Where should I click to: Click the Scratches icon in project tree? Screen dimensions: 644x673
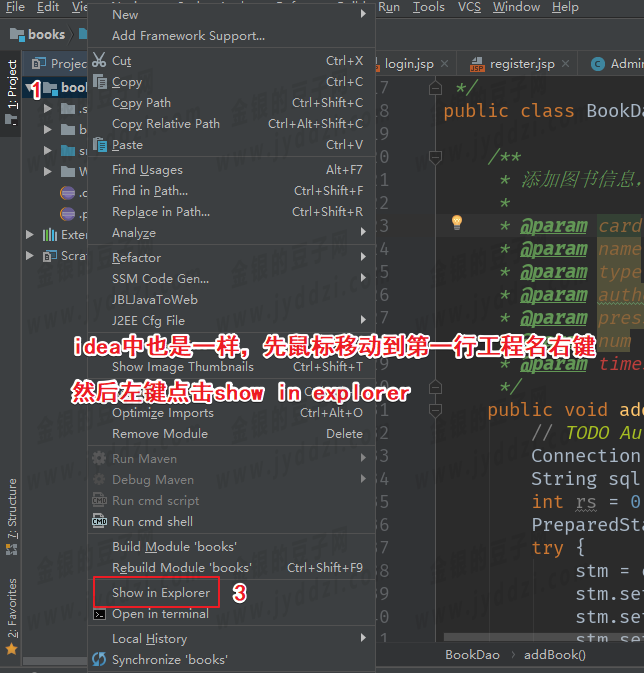(50, 256)
